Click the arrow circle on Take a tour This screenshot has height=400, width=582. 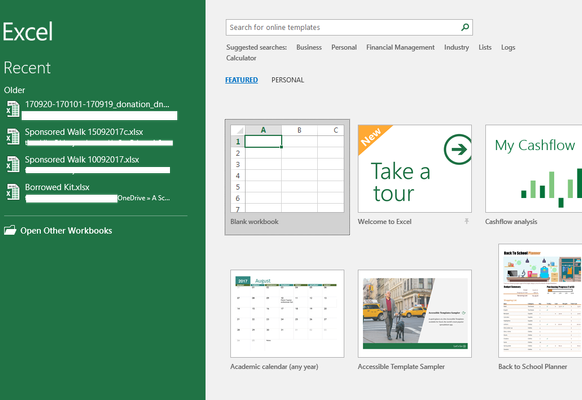point(458,149)
